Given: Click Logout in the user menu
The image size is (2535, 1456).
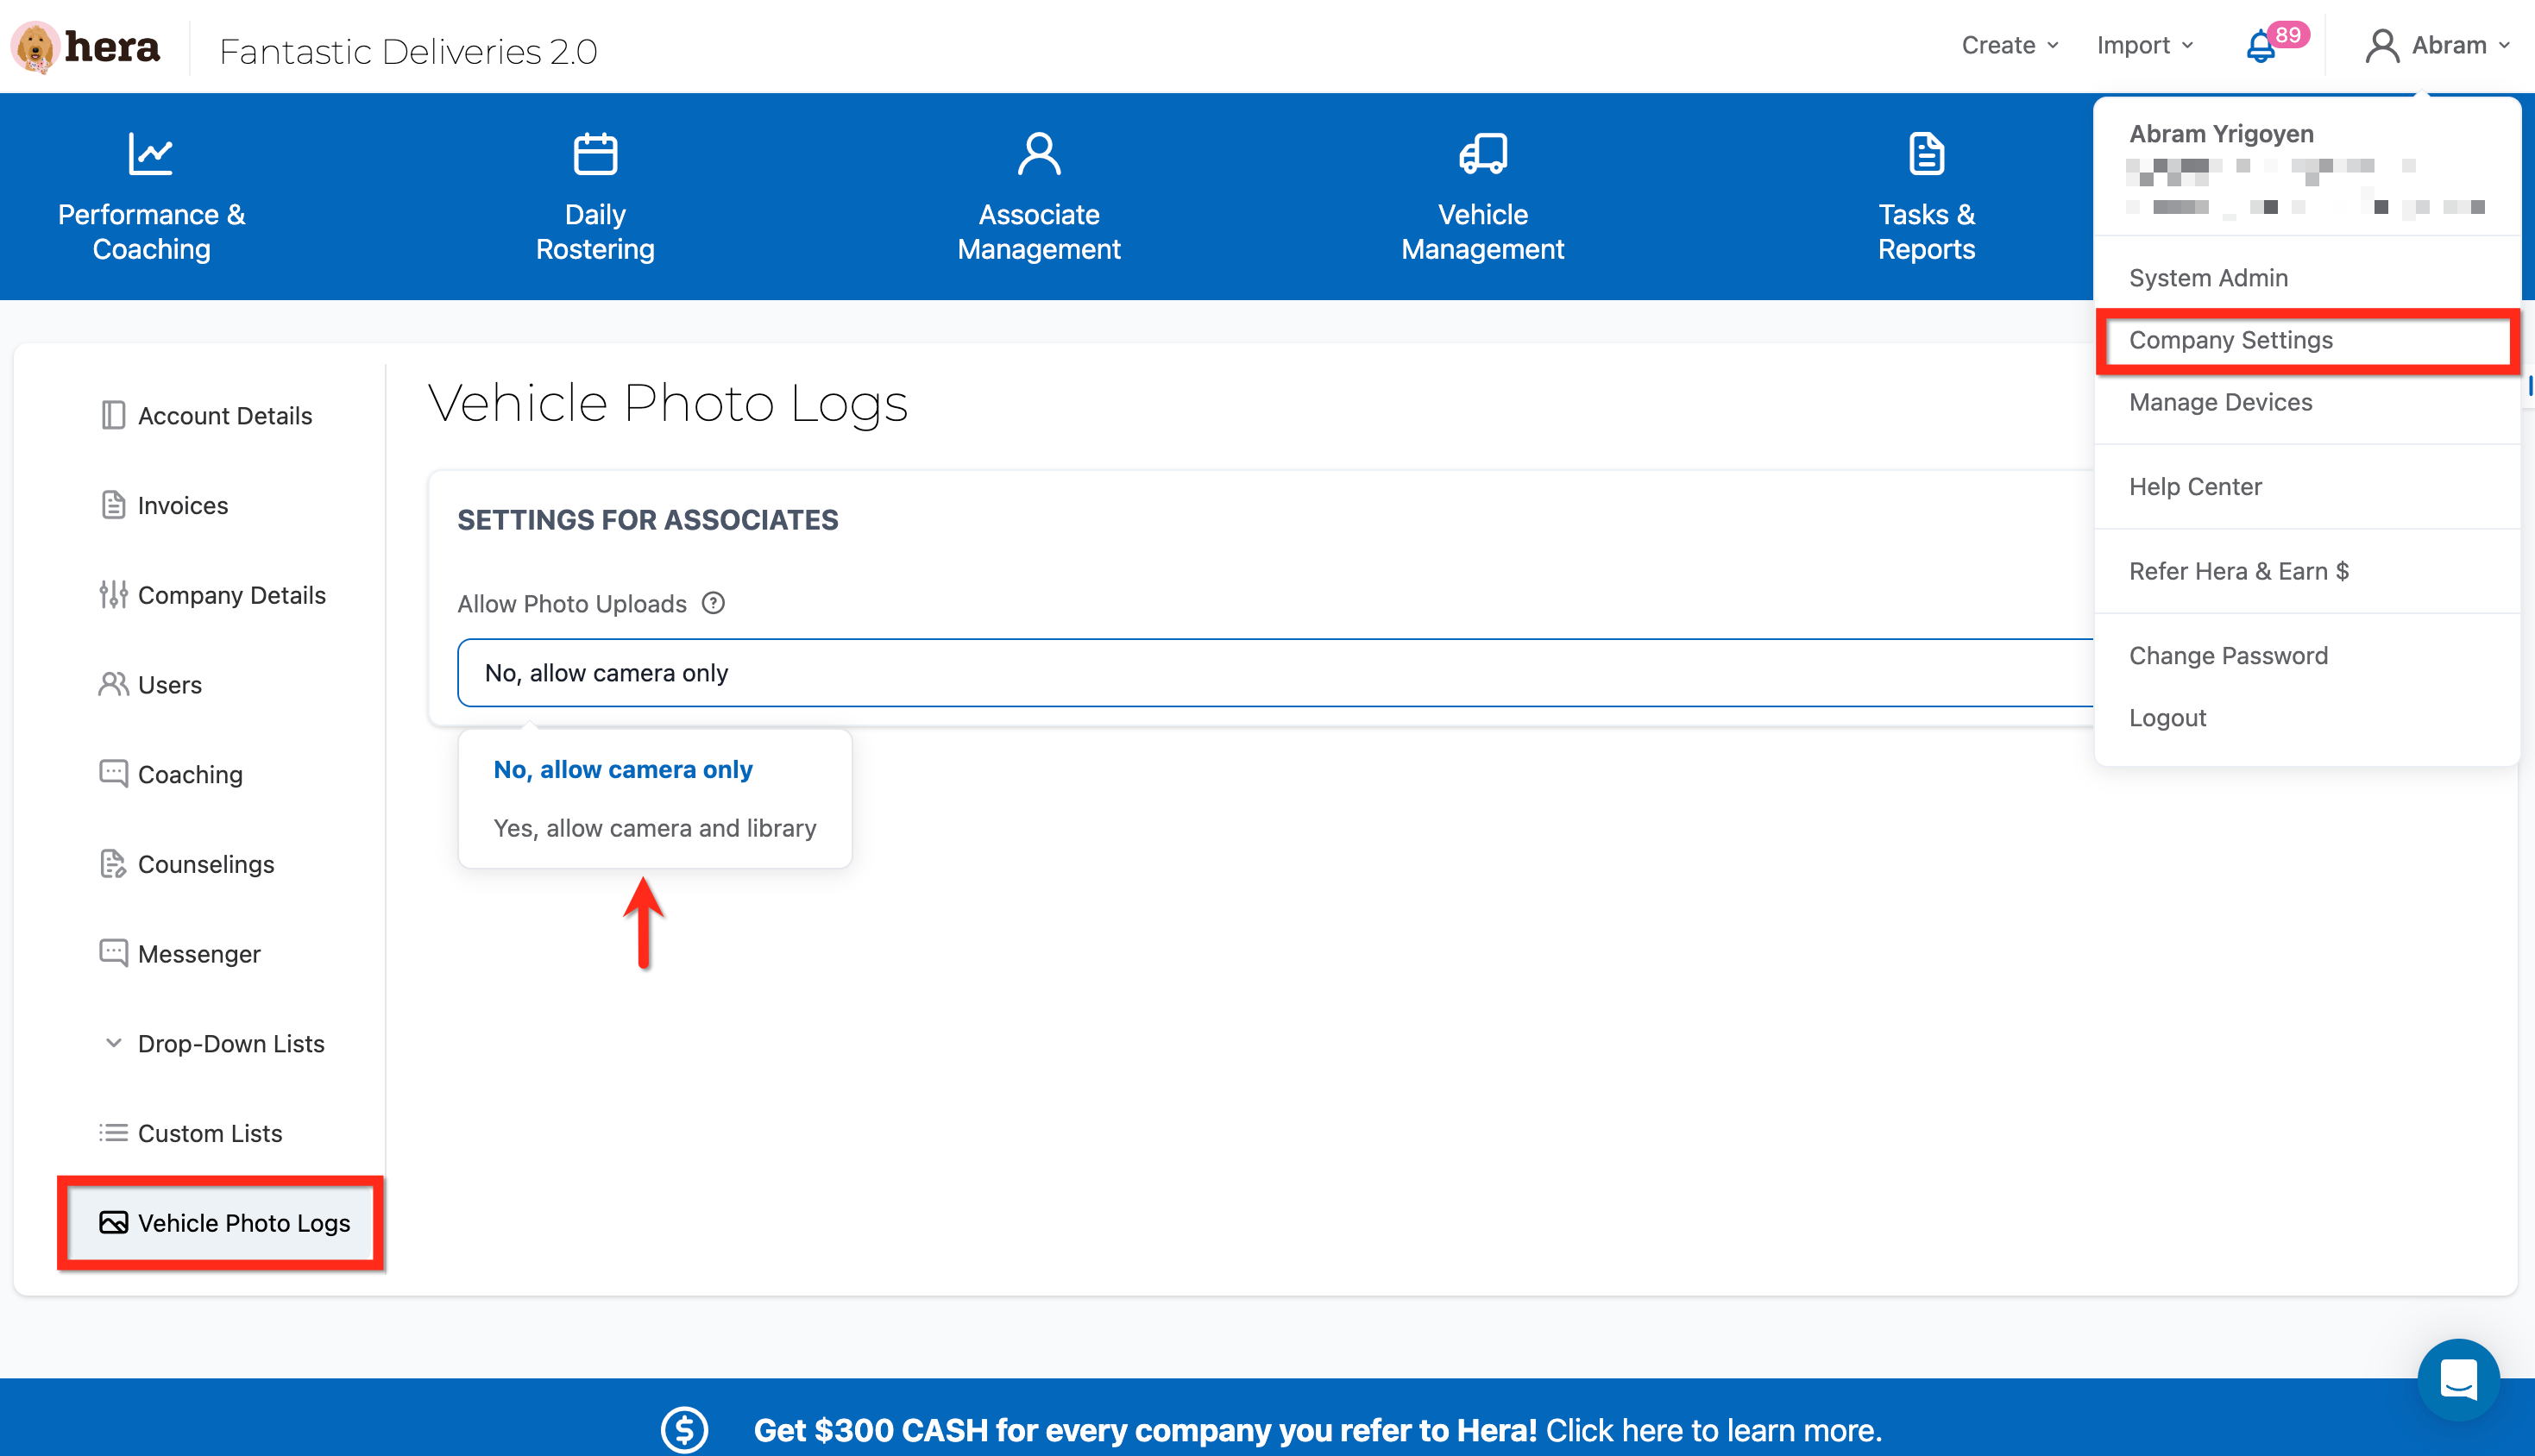Looking at the screenshot, I should click(2167, 718).
